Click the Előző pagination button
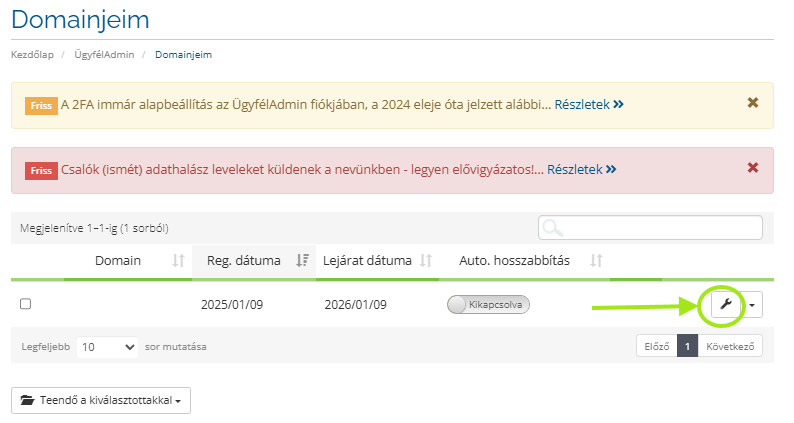 pyautogui.click(x=656, y=346)
